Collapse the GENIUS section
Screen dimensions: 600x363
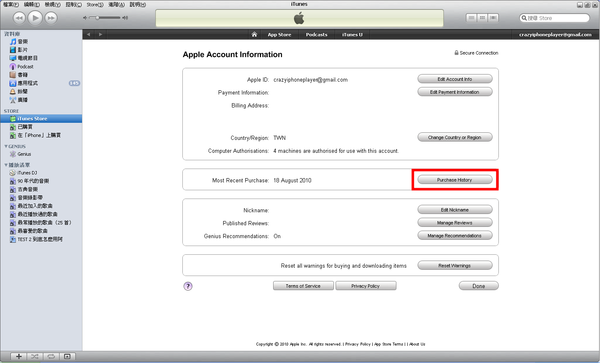(6, 147)
